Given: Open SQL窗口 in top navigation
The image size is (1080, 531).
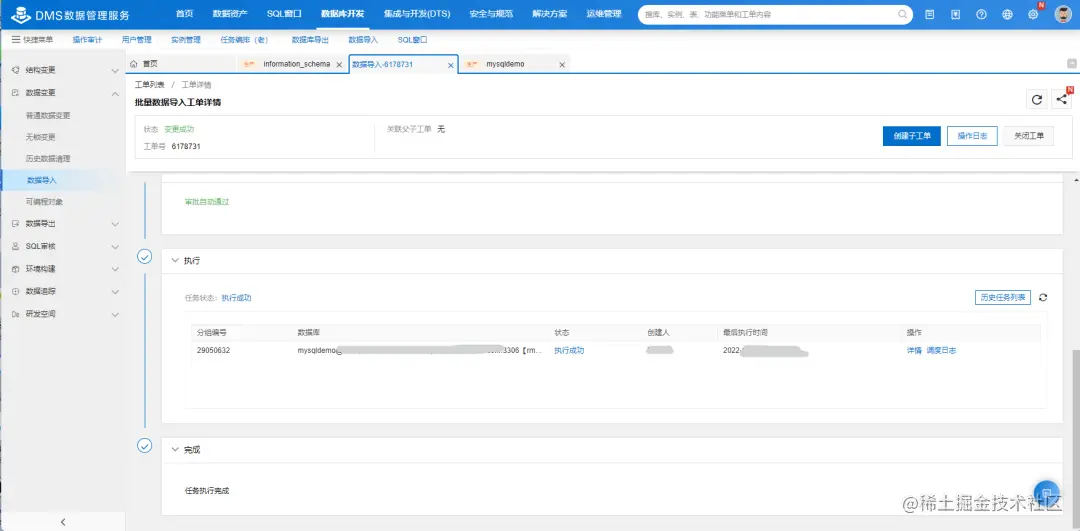Looking at the screenshot, I should (284, 14).
